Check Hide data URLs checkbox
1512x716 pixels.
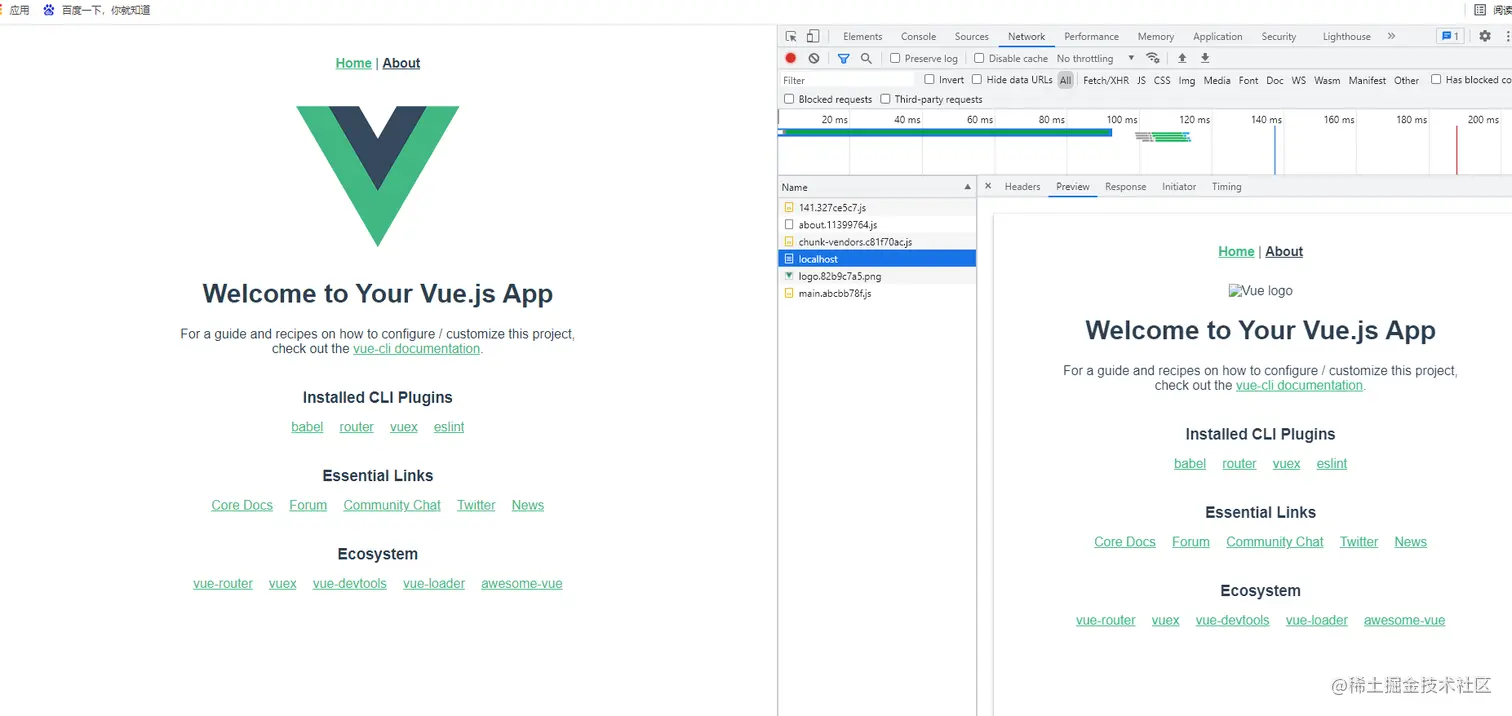coord(977,79)
